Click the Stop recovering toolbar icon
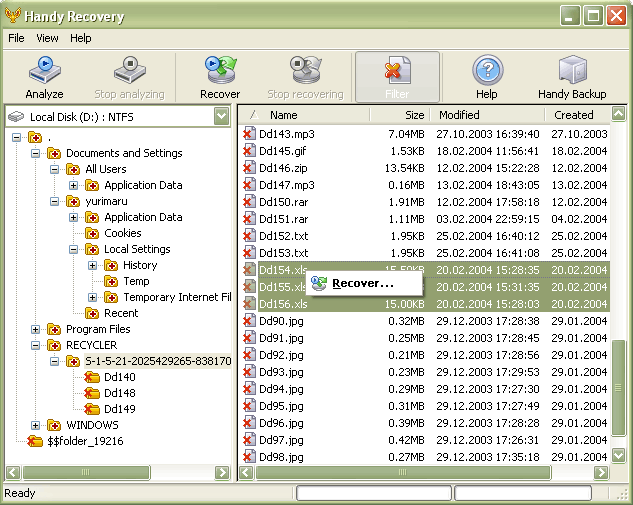Viewport: 633px width, 505px height. coord(306,71)
